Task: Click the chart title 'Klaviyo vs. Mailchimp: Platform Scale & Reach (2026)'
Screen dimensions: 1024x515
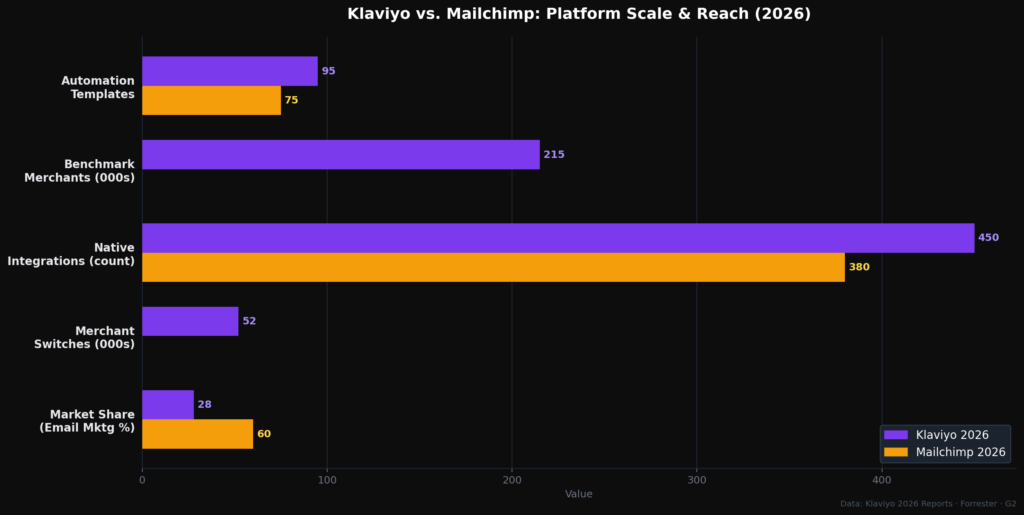Action: (579, 14)
